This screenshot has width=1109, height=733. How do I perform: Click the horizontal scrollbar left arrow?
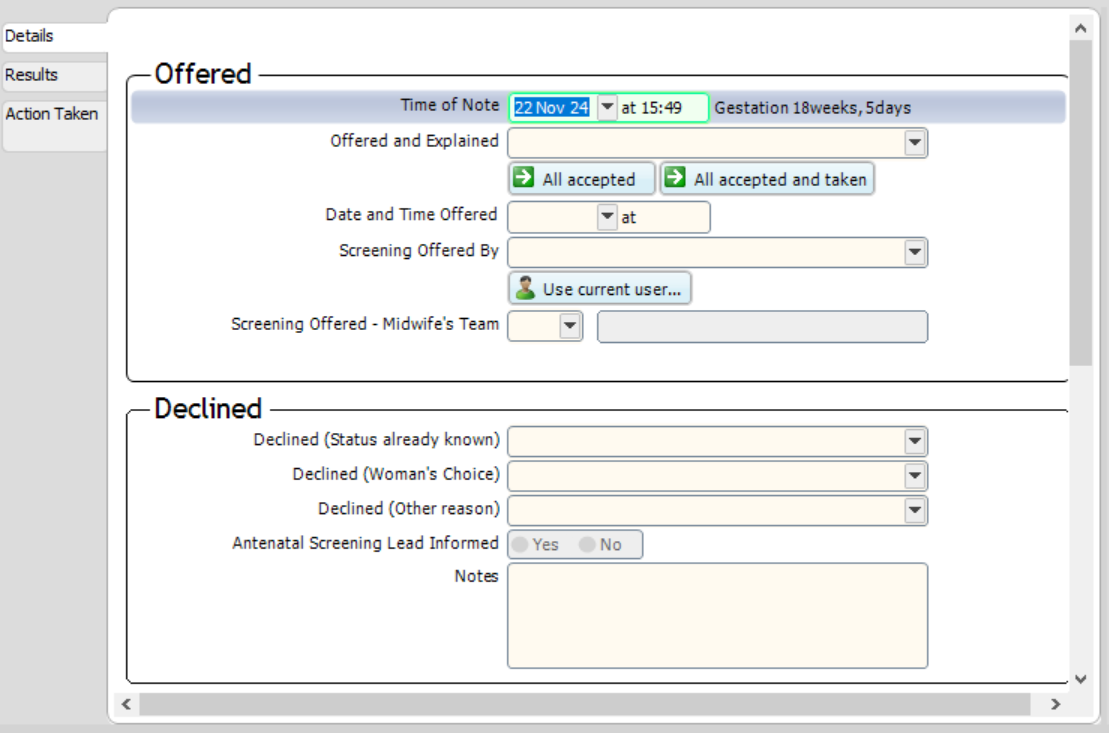coord(126,705)
